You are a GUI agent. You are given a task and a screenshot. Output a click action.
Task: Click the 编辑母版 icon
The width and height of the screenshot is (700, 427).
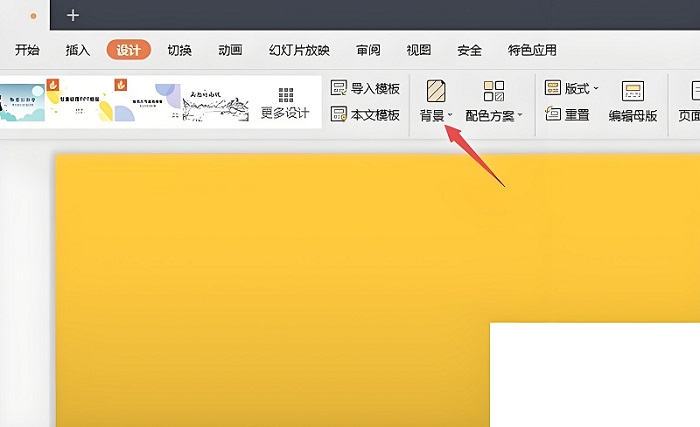pos(633,91)
